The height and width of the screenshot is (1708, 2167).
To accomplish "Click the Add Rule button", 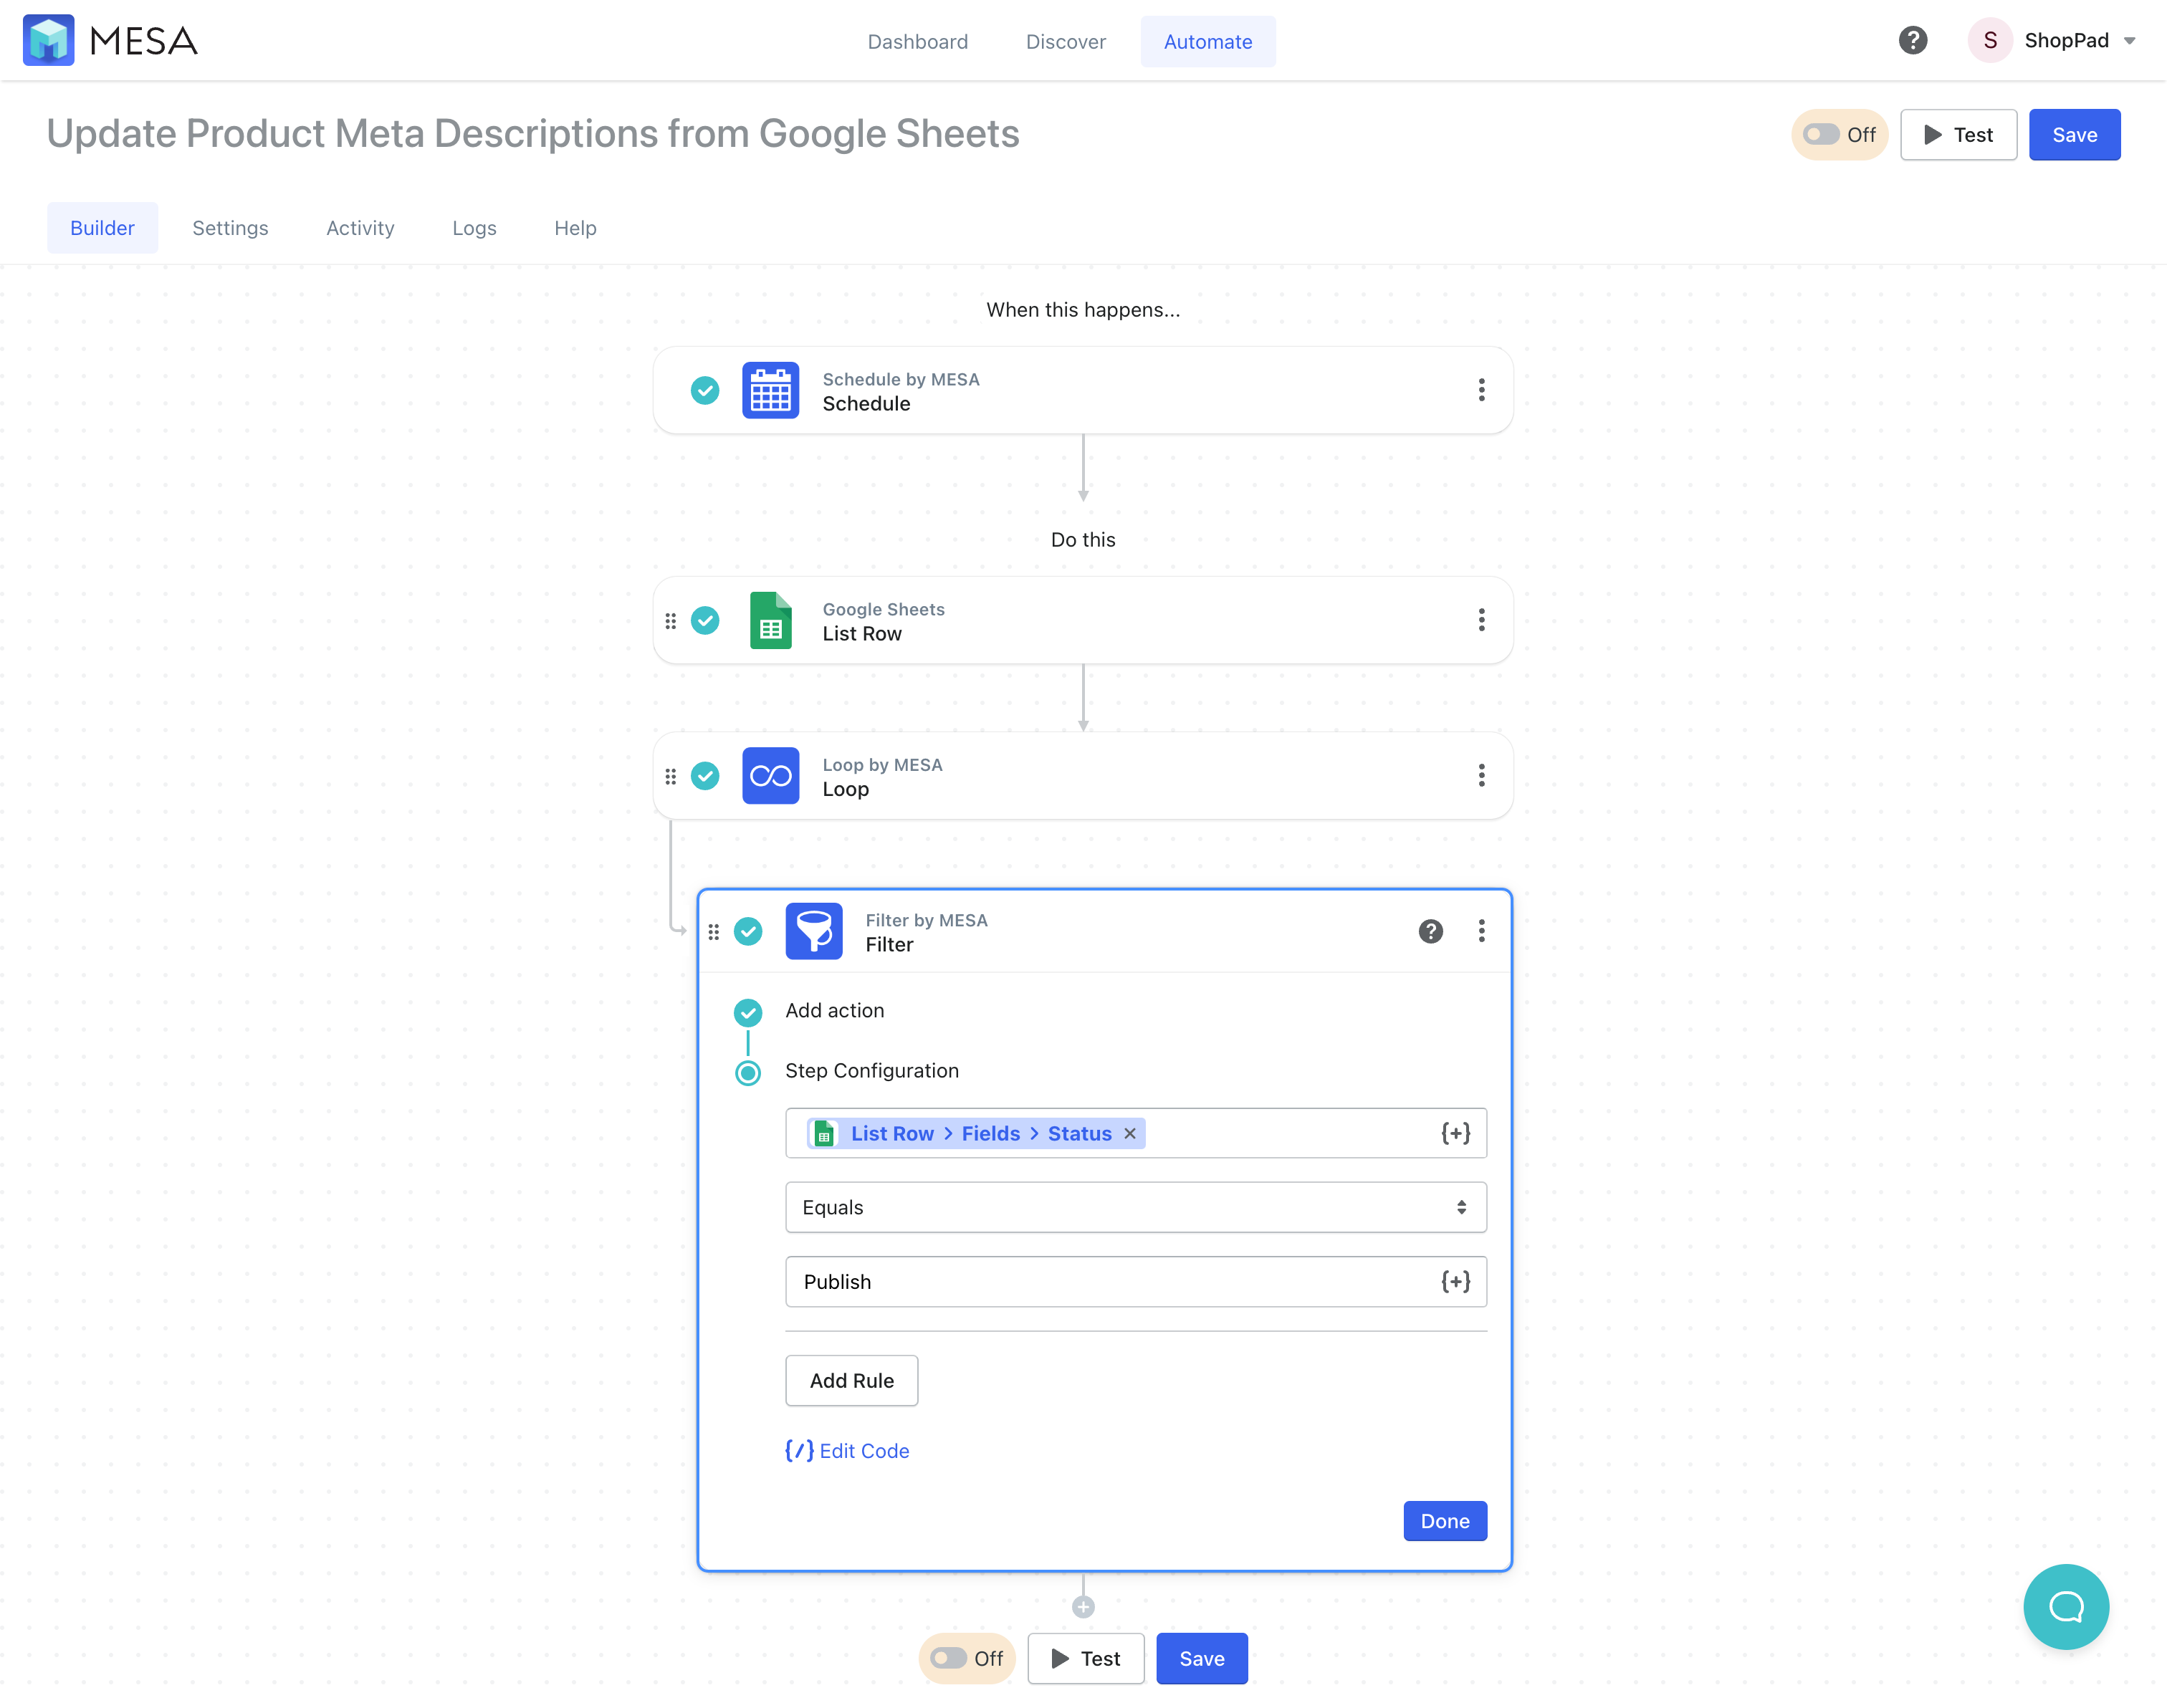I will [x=851, y=1381].
